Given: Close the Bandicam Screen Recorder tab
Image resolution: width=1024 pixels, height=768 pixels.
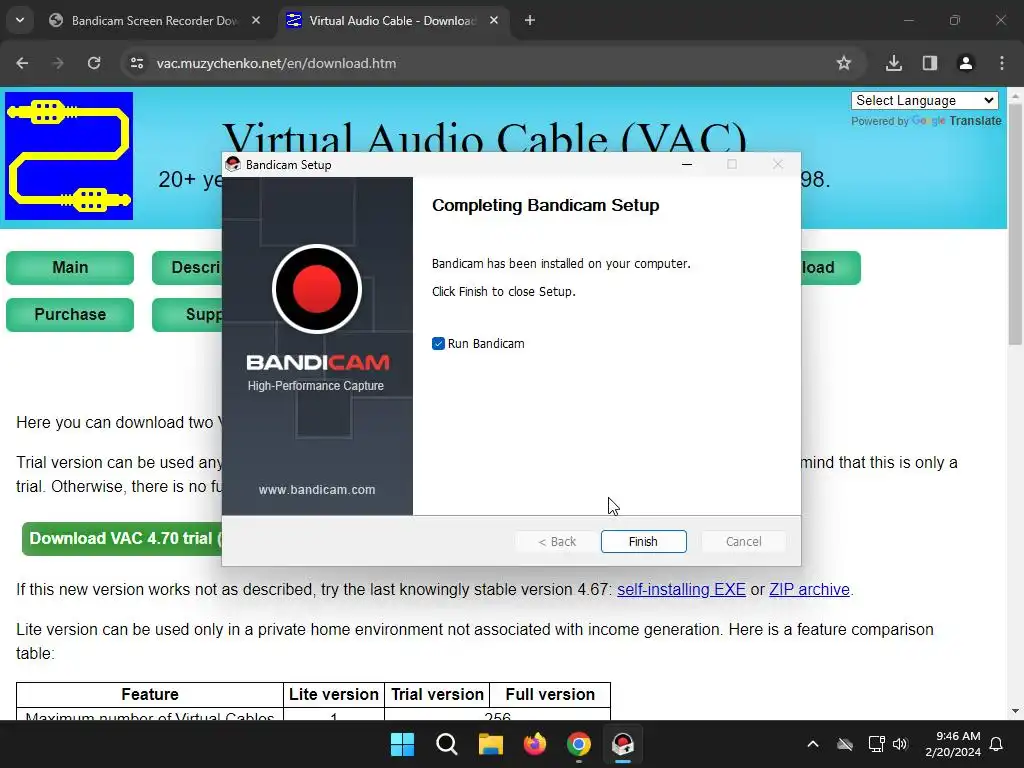Looking at the screenshot, I should (256, 21).
